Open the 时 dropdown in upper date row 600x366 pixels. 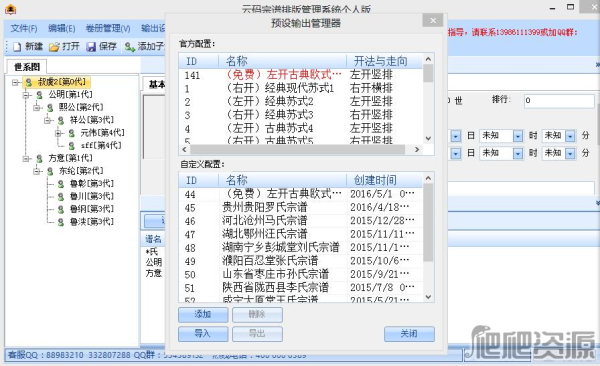point(518,136)
